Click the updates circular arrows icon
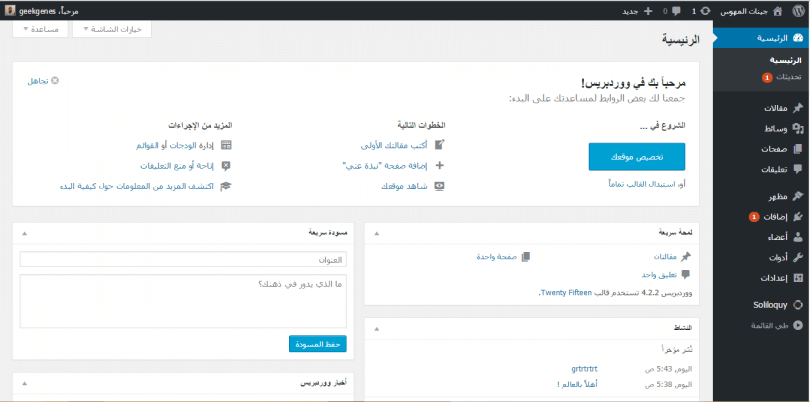Screen dimensions: 810x402 coord(706,10)
